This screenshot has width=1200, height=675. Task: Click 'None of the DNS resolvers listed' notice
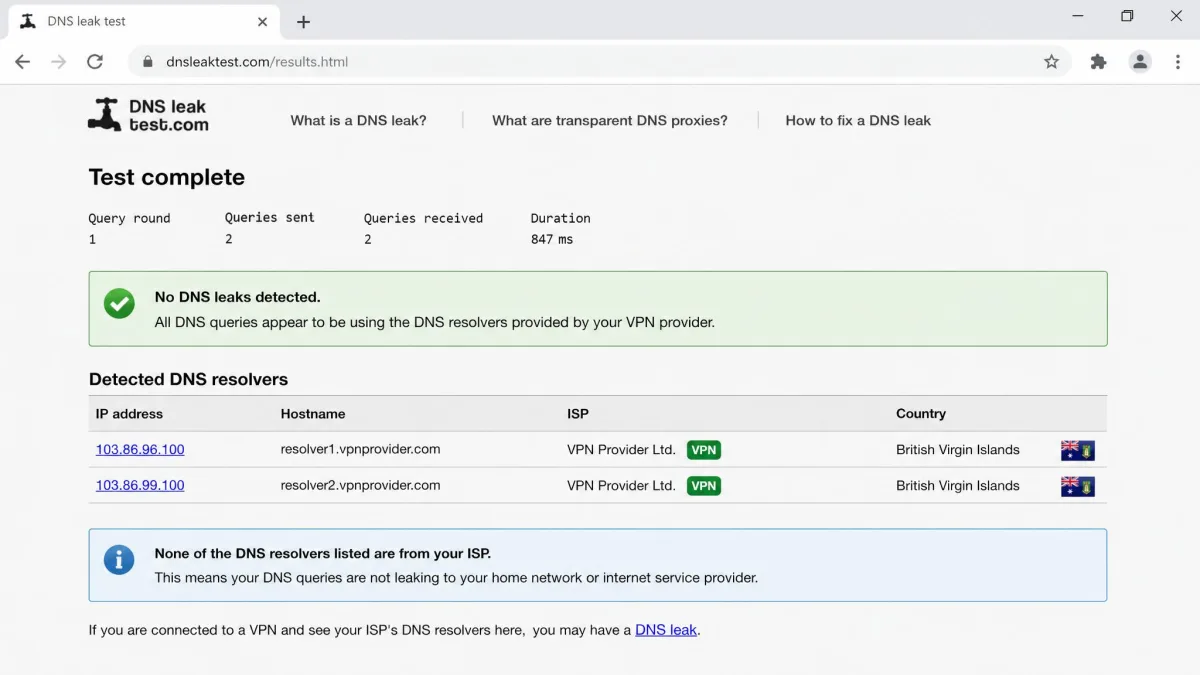coord(323,553)
